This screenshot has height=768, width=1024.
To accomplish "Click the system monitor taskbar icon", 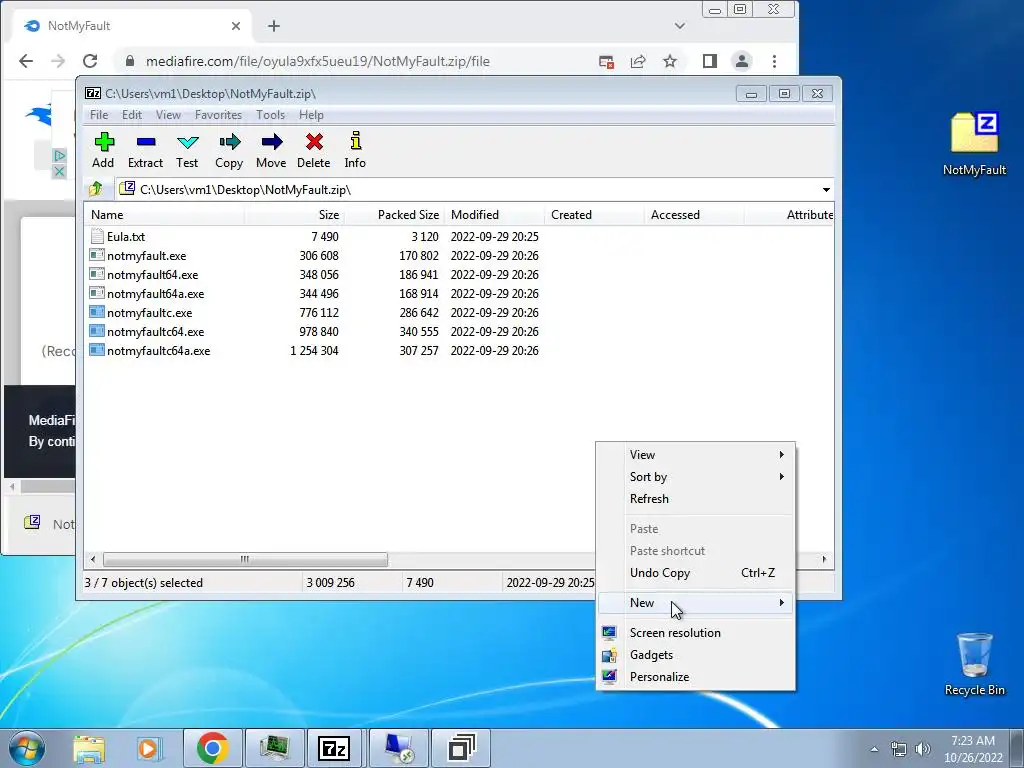I will (x=274, y=748).
